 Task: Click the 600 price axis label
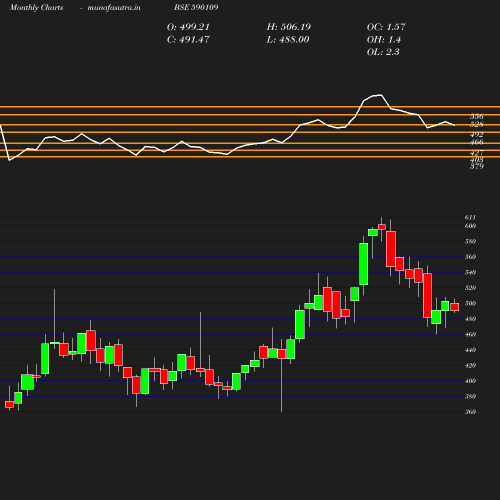pyautogui.click(x=470, y=226)
